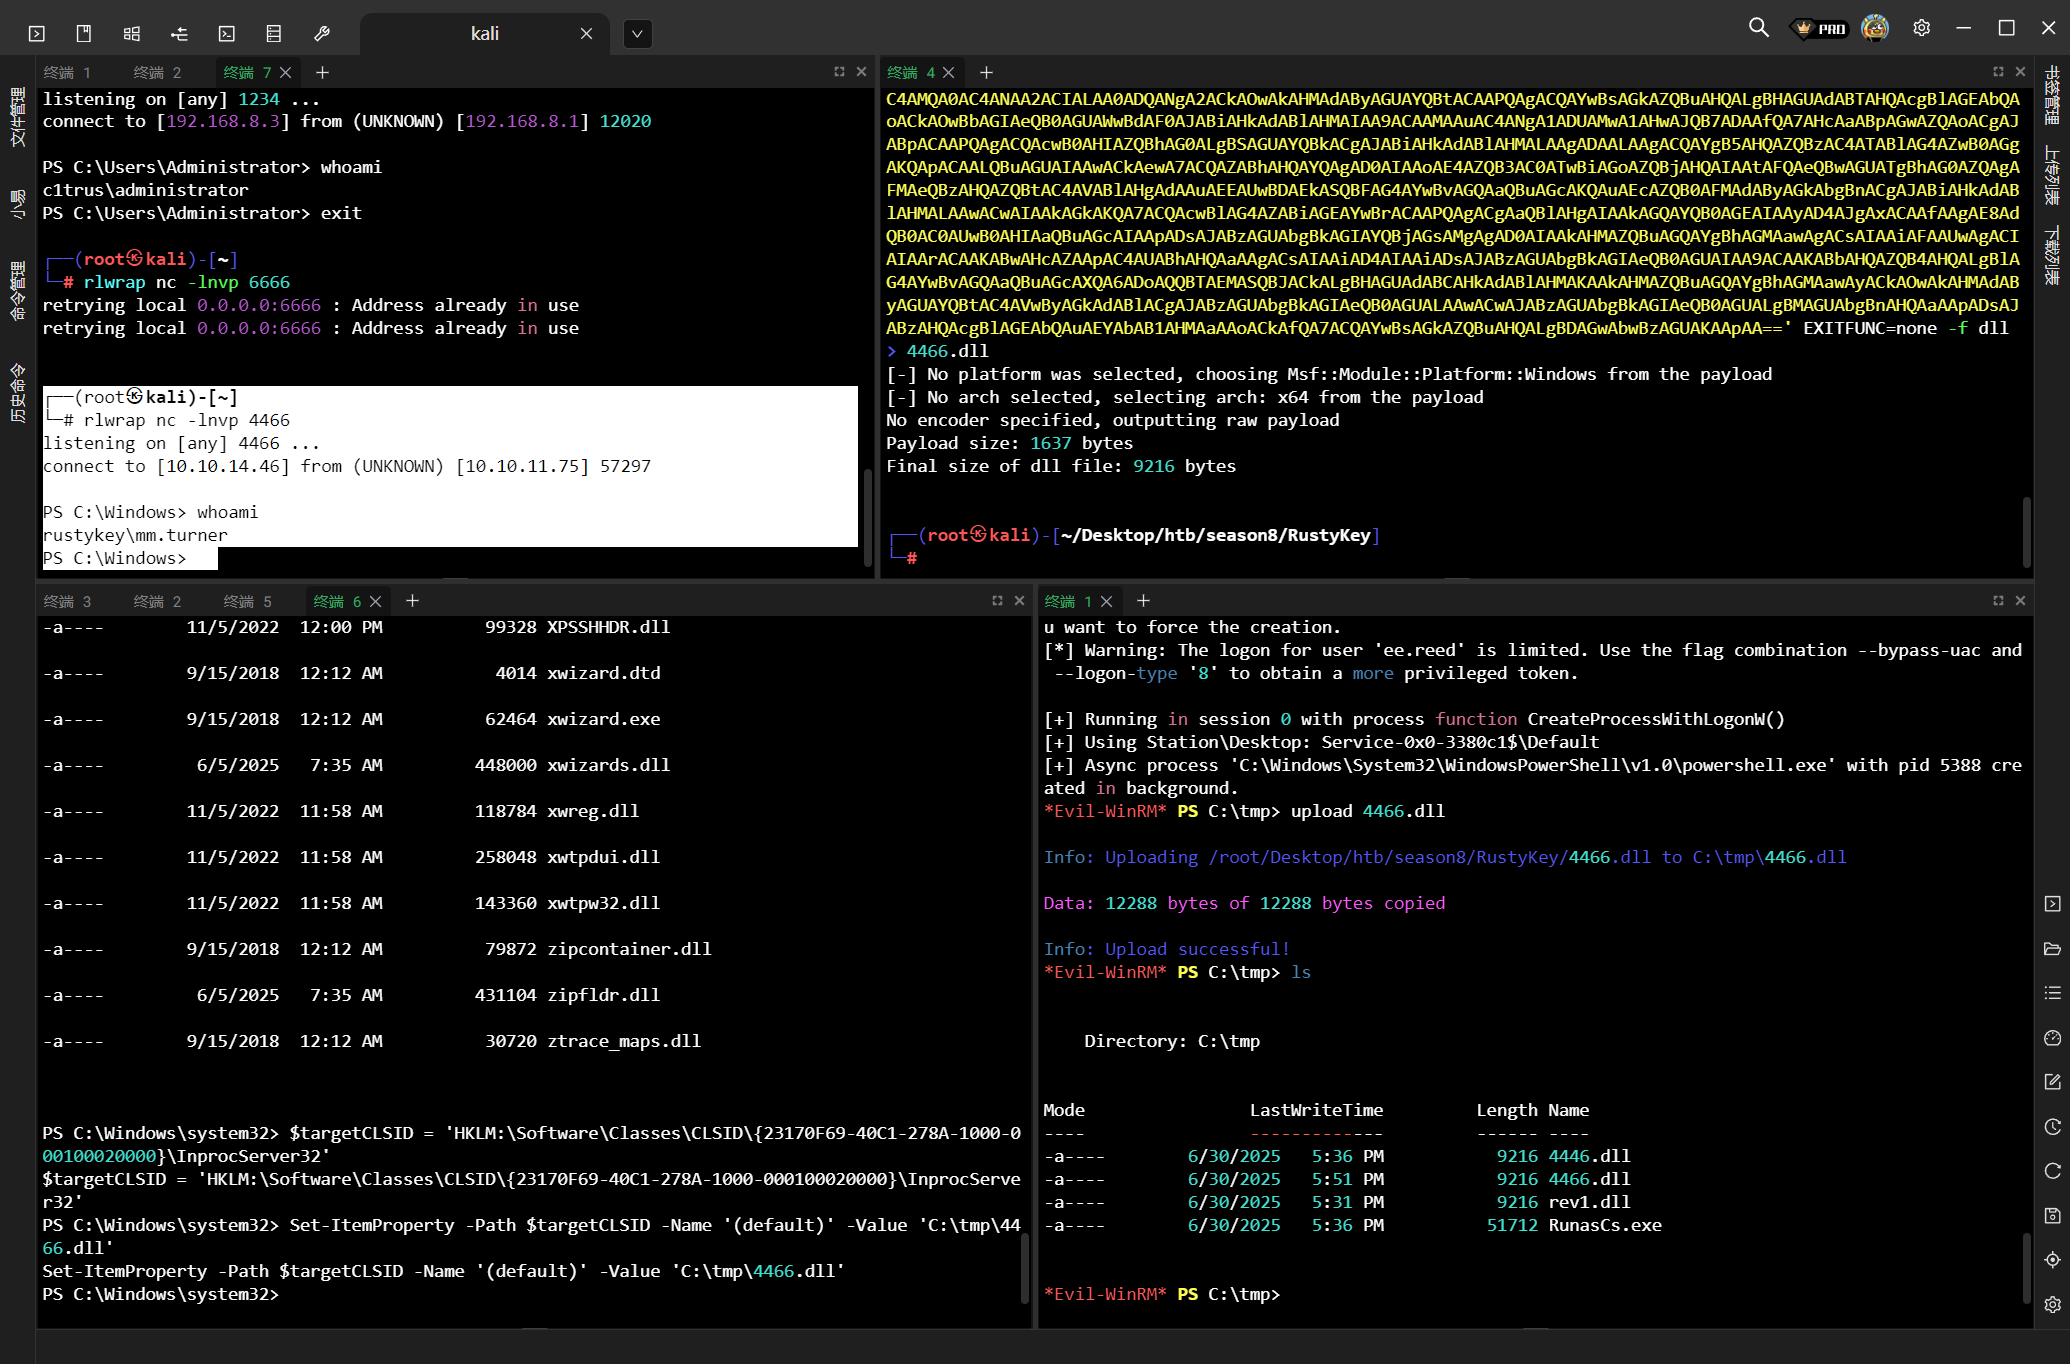Switch to 终端 5 tab
The height and width of the screenshot is (1364, 2070).
point(248,601)
